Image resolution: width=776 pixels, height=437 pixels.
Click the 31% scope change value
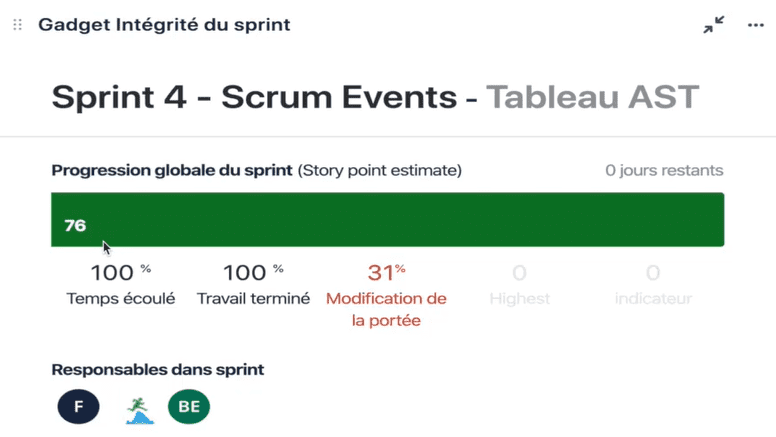pyautogui.click(x=387, y=273)
